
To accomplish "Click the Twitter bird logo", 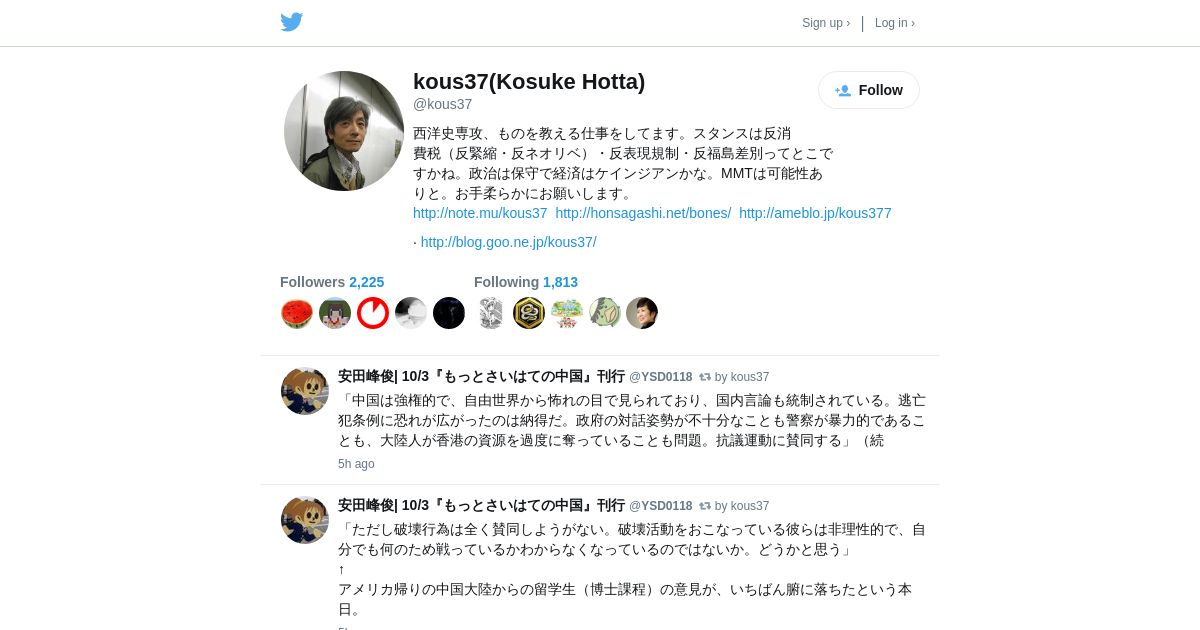I will pos(291,22).
